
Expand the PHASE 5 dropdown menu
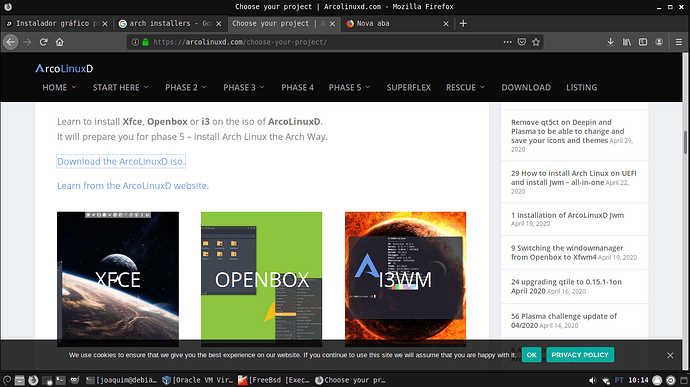click(349, 88)
